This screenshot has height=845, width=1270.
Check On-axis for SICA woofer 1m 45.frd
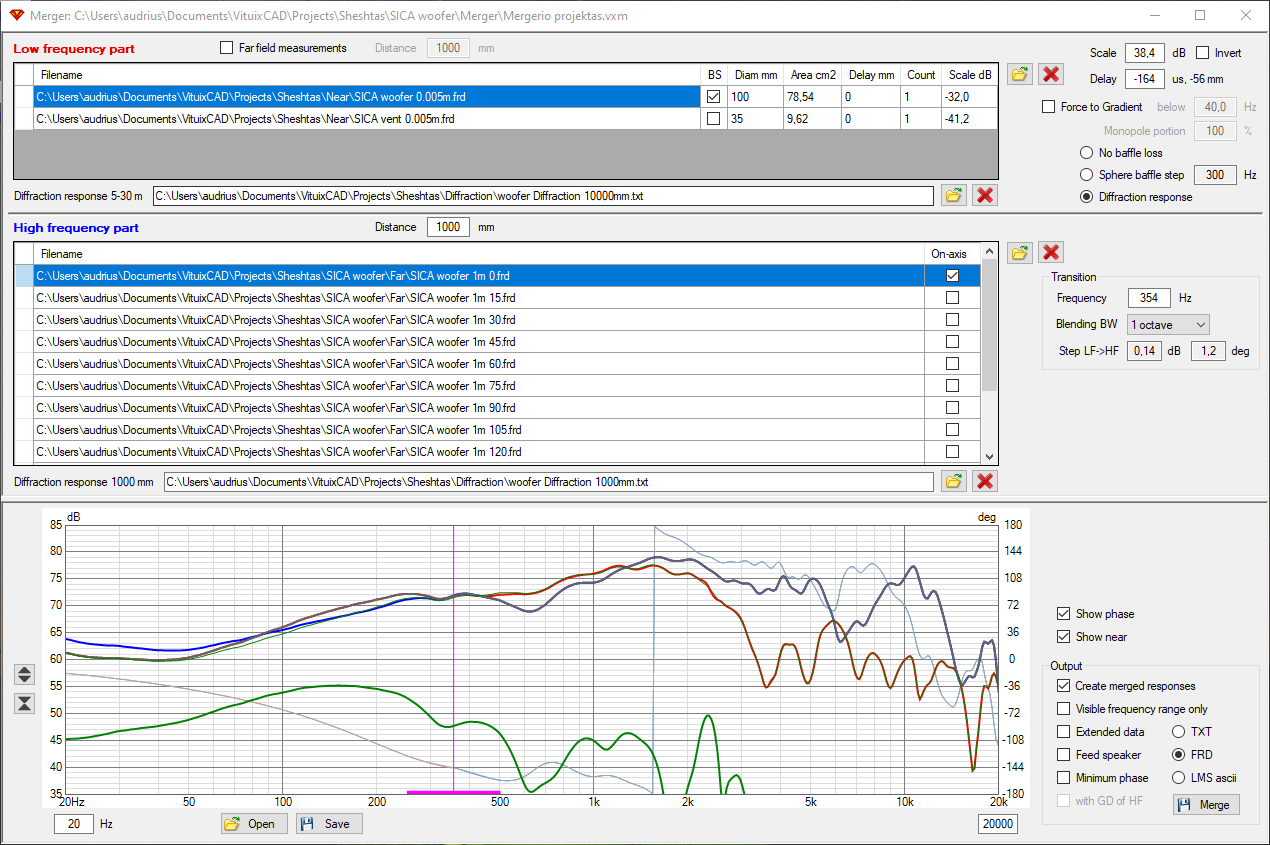pyautogui.click(x=952, y=341)
